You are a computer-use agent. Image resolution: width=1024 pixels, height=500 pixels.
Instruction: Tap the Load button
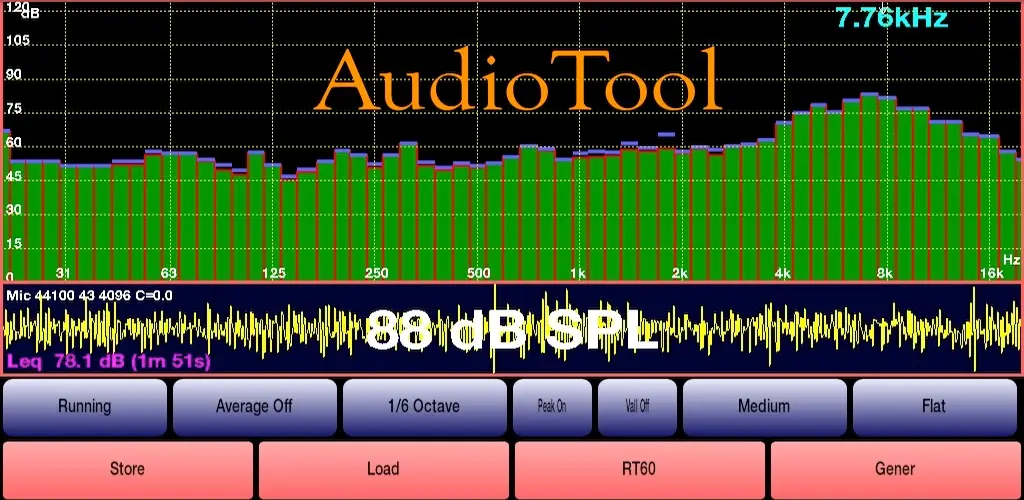[383, 469]
